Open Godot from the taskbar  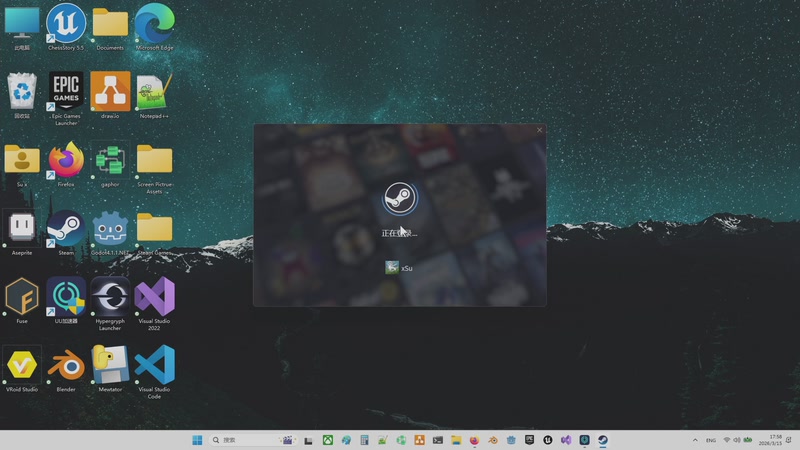click(511, 440)
